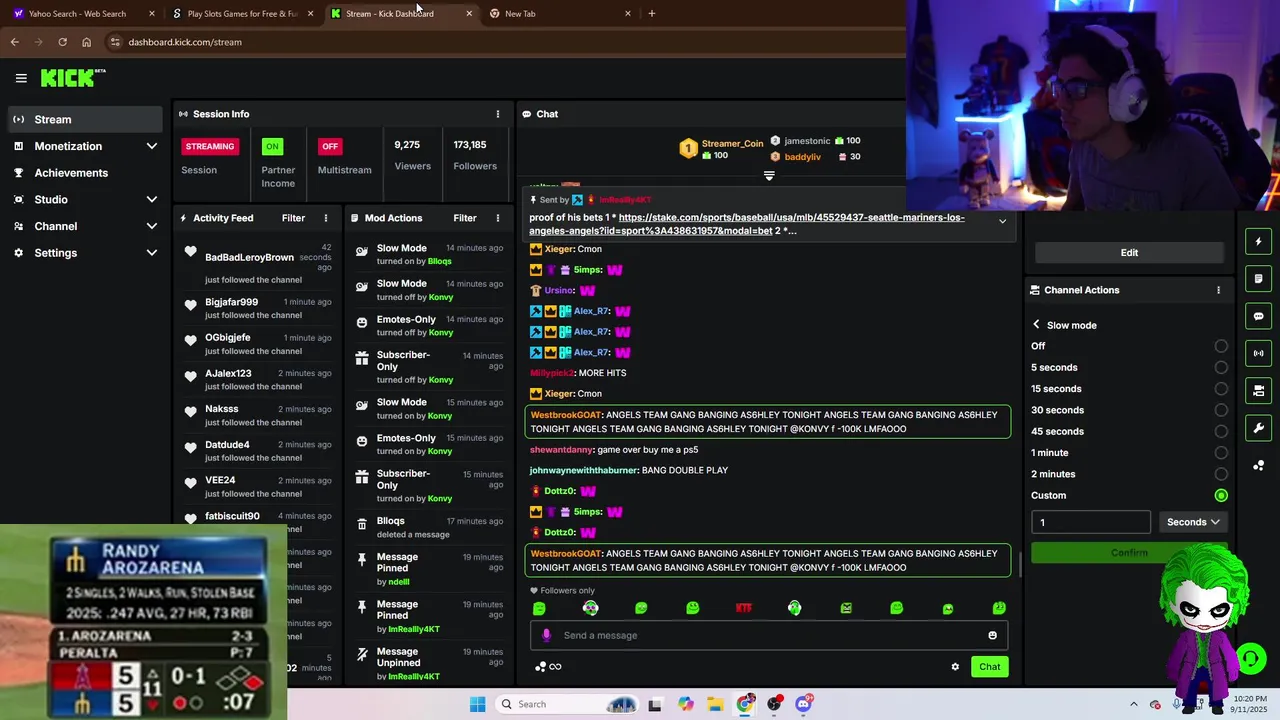1280x720 pixels.
Task: Open Copilot from the taskbar
Action: click(x=685, y=704)
